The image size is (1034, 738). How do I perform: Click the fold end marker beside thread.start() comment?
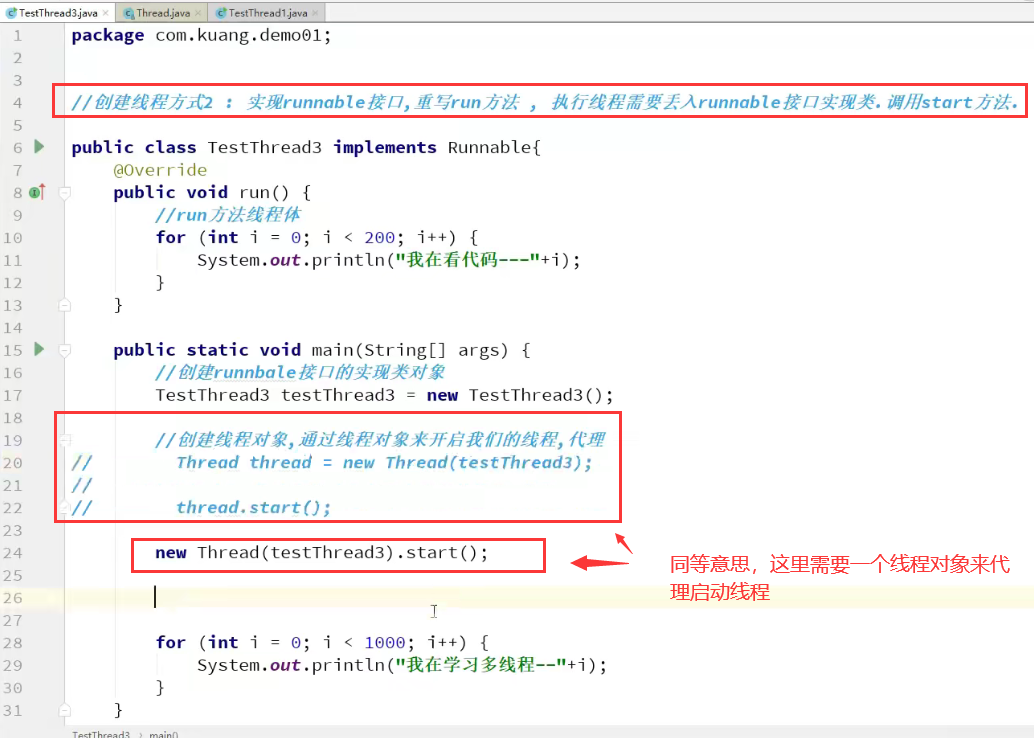pyautogui.click(x=65, y=508)
